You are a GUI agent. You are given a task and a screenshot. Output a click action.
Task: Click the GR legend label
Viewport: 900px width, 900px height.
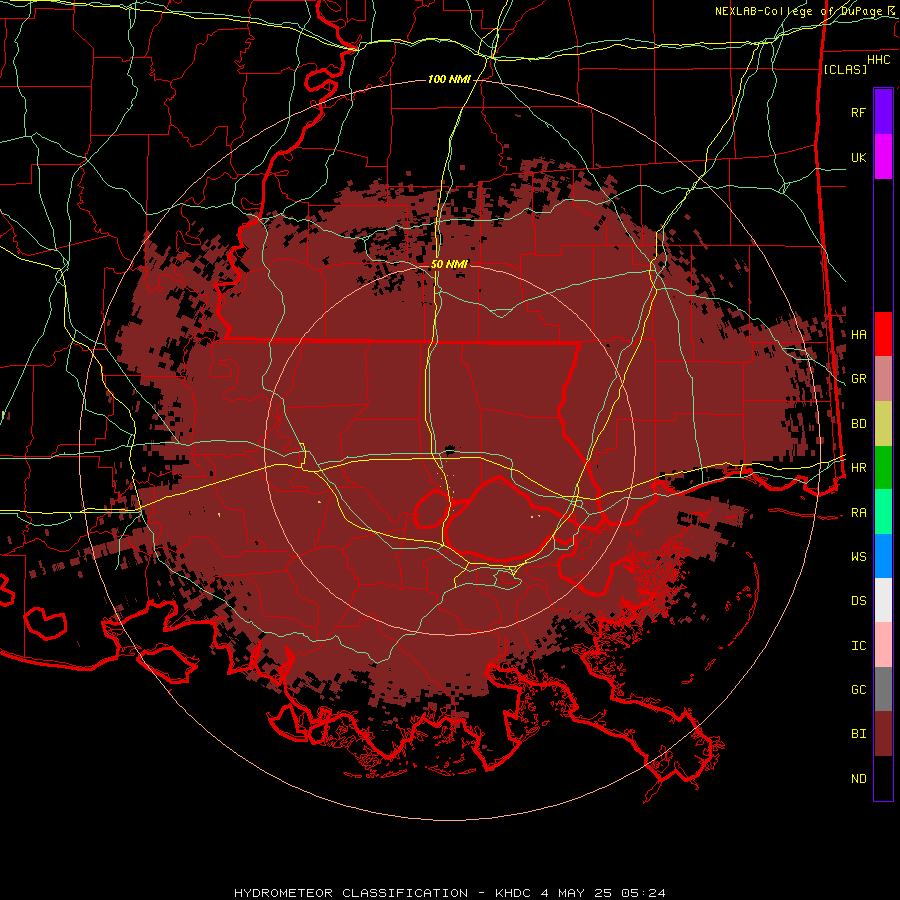coord(859,379)
